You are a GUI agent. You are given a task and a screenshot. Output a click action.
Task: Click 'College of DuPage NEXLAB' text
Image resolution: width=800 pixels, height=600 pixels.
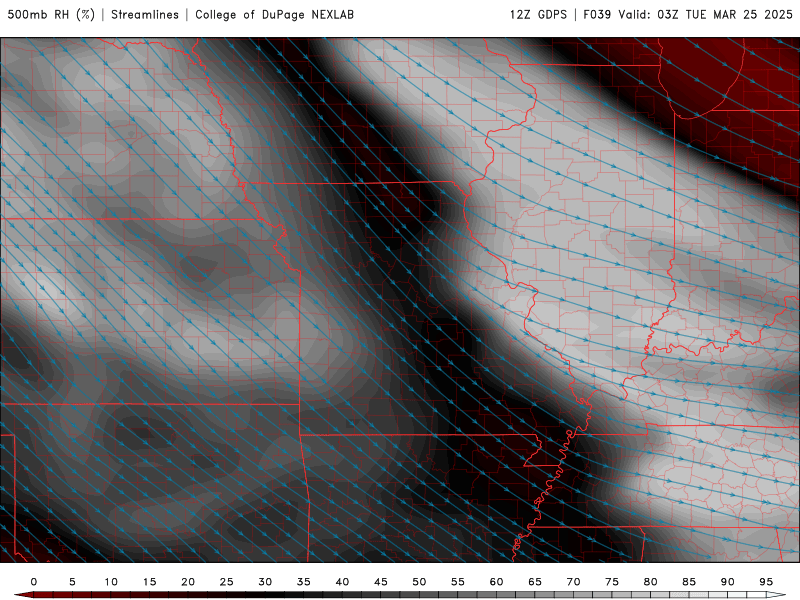[274, 14]
